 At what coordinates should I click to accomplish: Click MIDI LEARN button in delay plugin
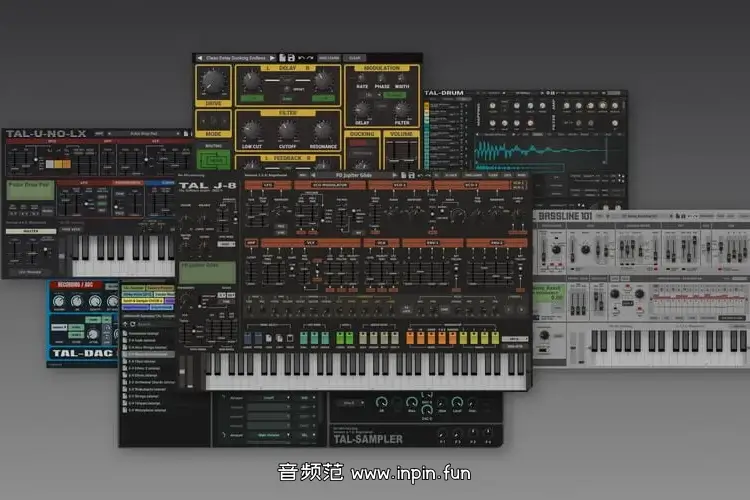(329, 58)
